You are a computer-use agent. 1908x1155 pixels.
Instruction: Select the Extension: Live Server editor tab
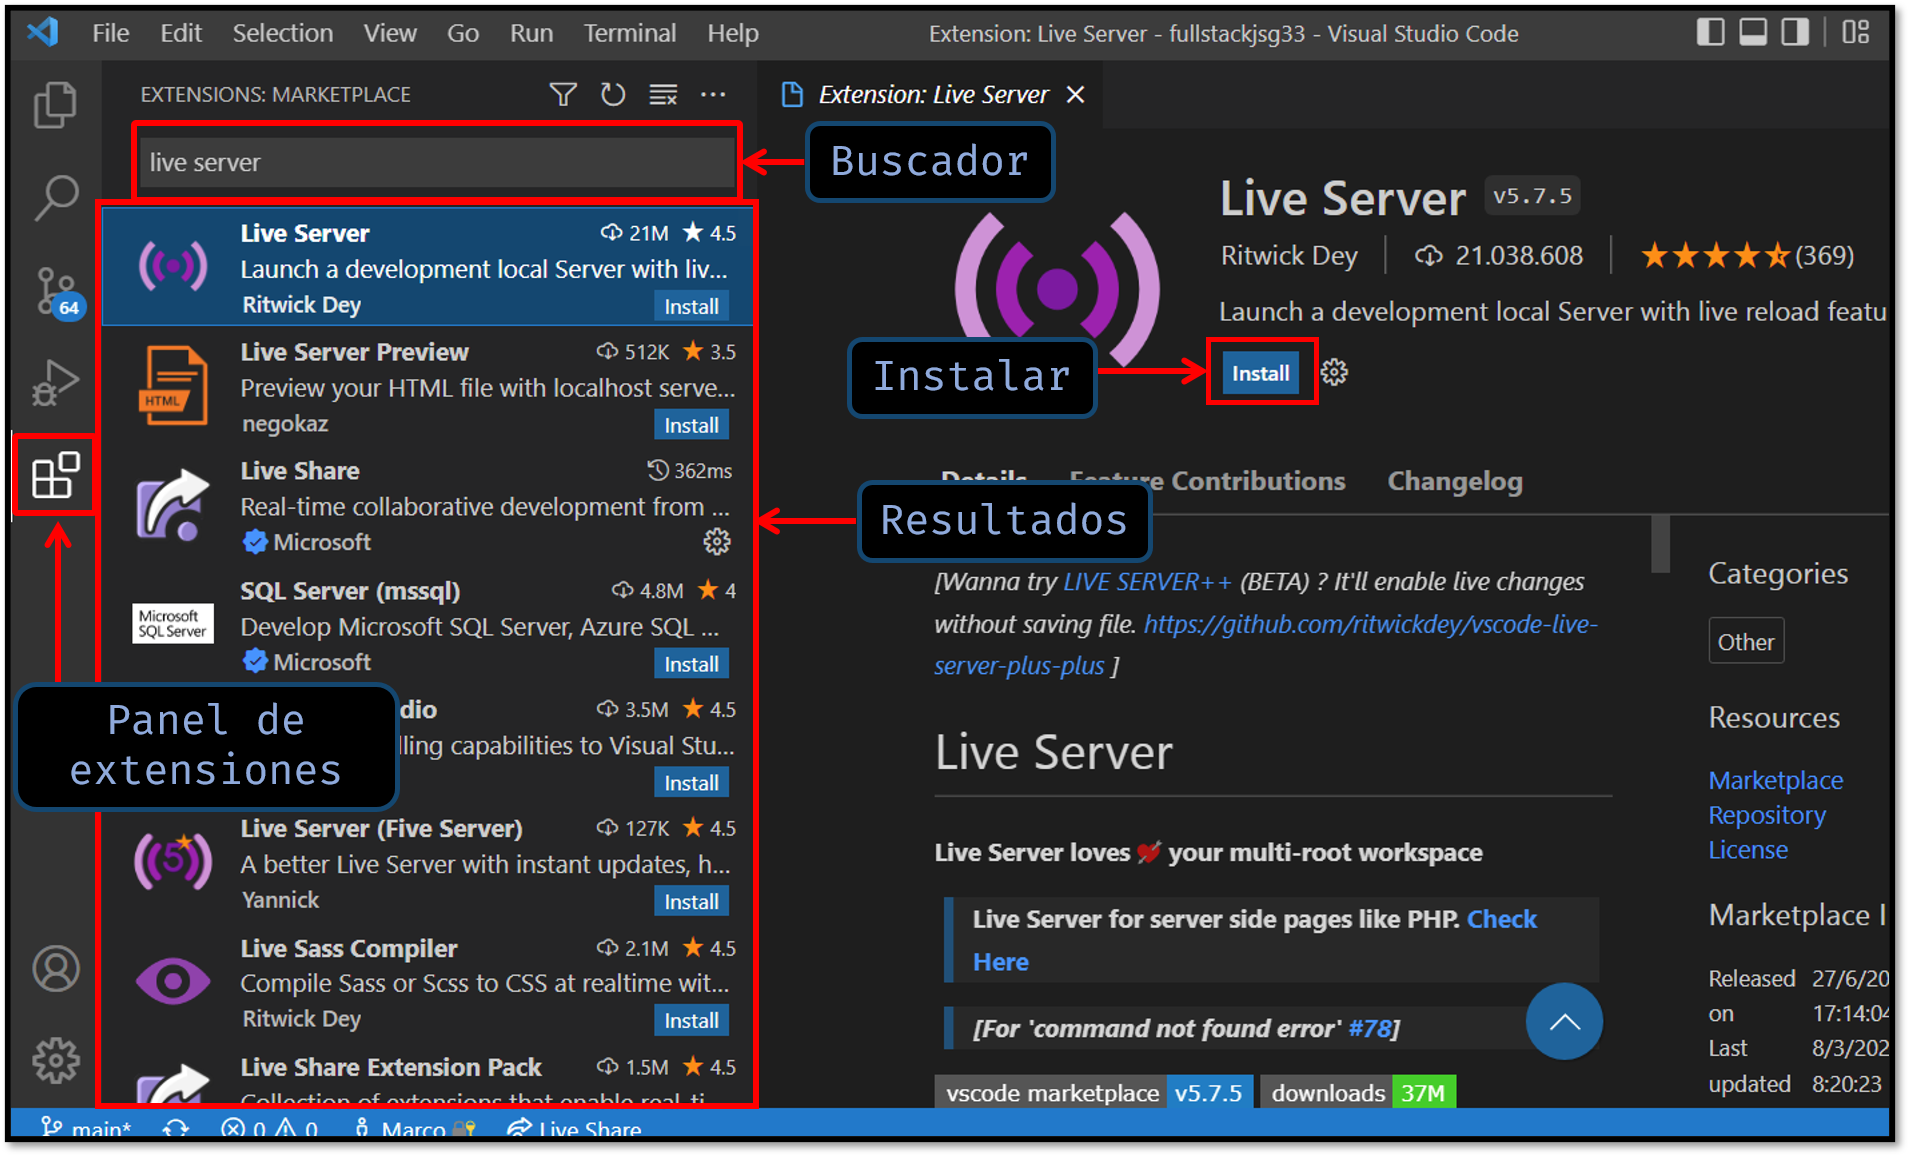click(x=933, y=95)
